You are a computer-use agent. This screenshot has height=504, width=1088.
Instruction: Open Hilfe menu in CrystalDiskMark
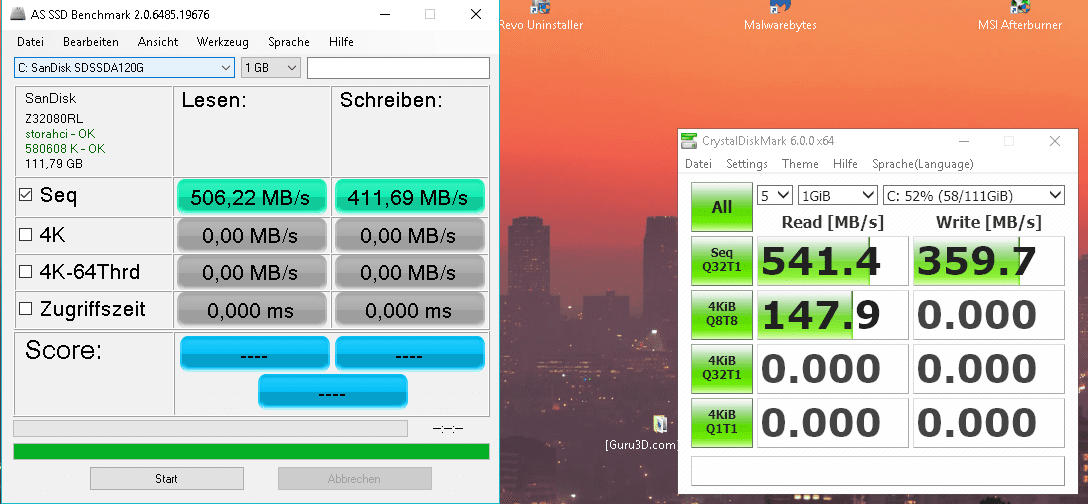[845, 164]
